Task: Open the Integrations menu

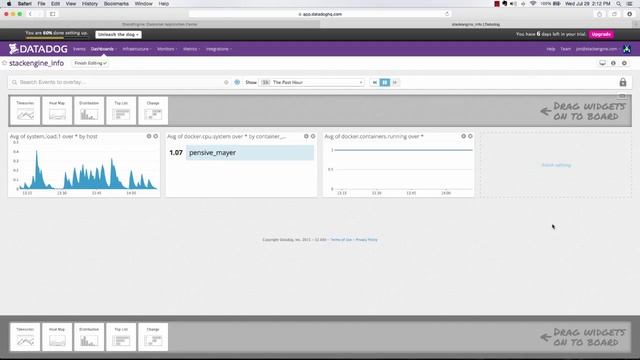Action: pos(219,49)
